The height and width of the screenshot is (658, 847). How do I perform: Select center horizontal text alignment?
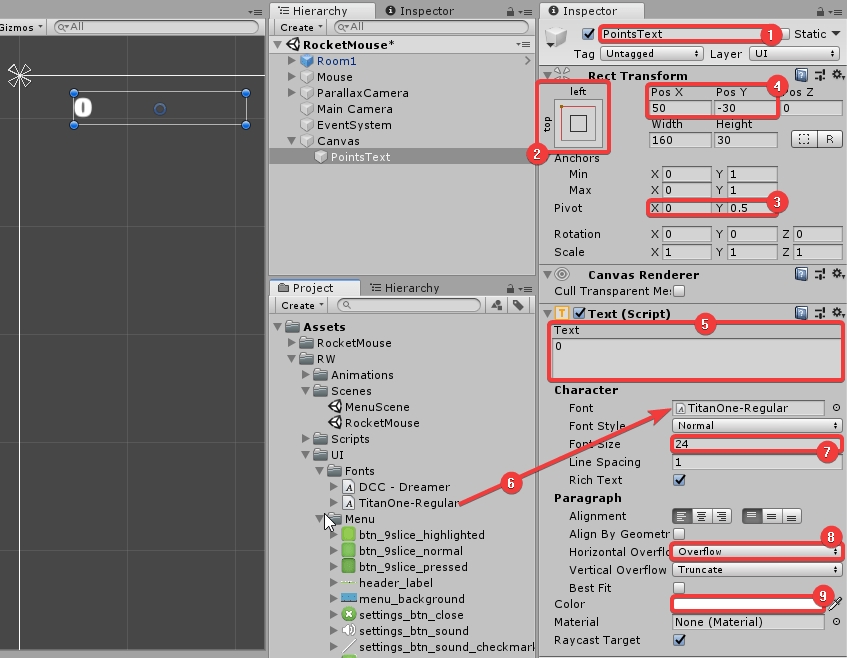[703, 516]
